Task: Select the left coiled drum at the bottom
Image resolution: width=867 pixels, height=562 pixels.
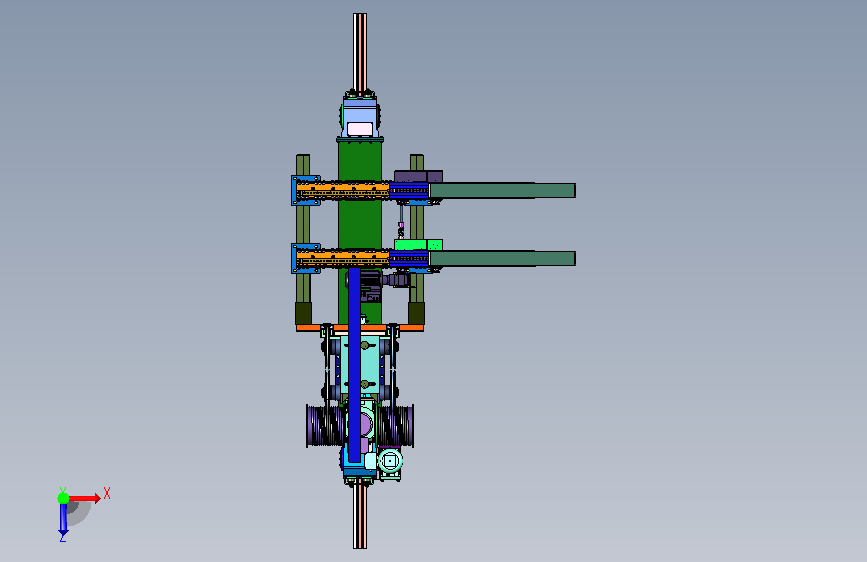Action: tap(324, 426)
